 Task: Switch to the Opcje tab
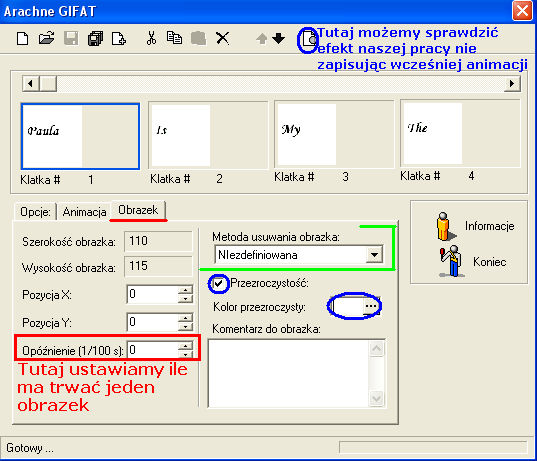[x=35, y=212]
